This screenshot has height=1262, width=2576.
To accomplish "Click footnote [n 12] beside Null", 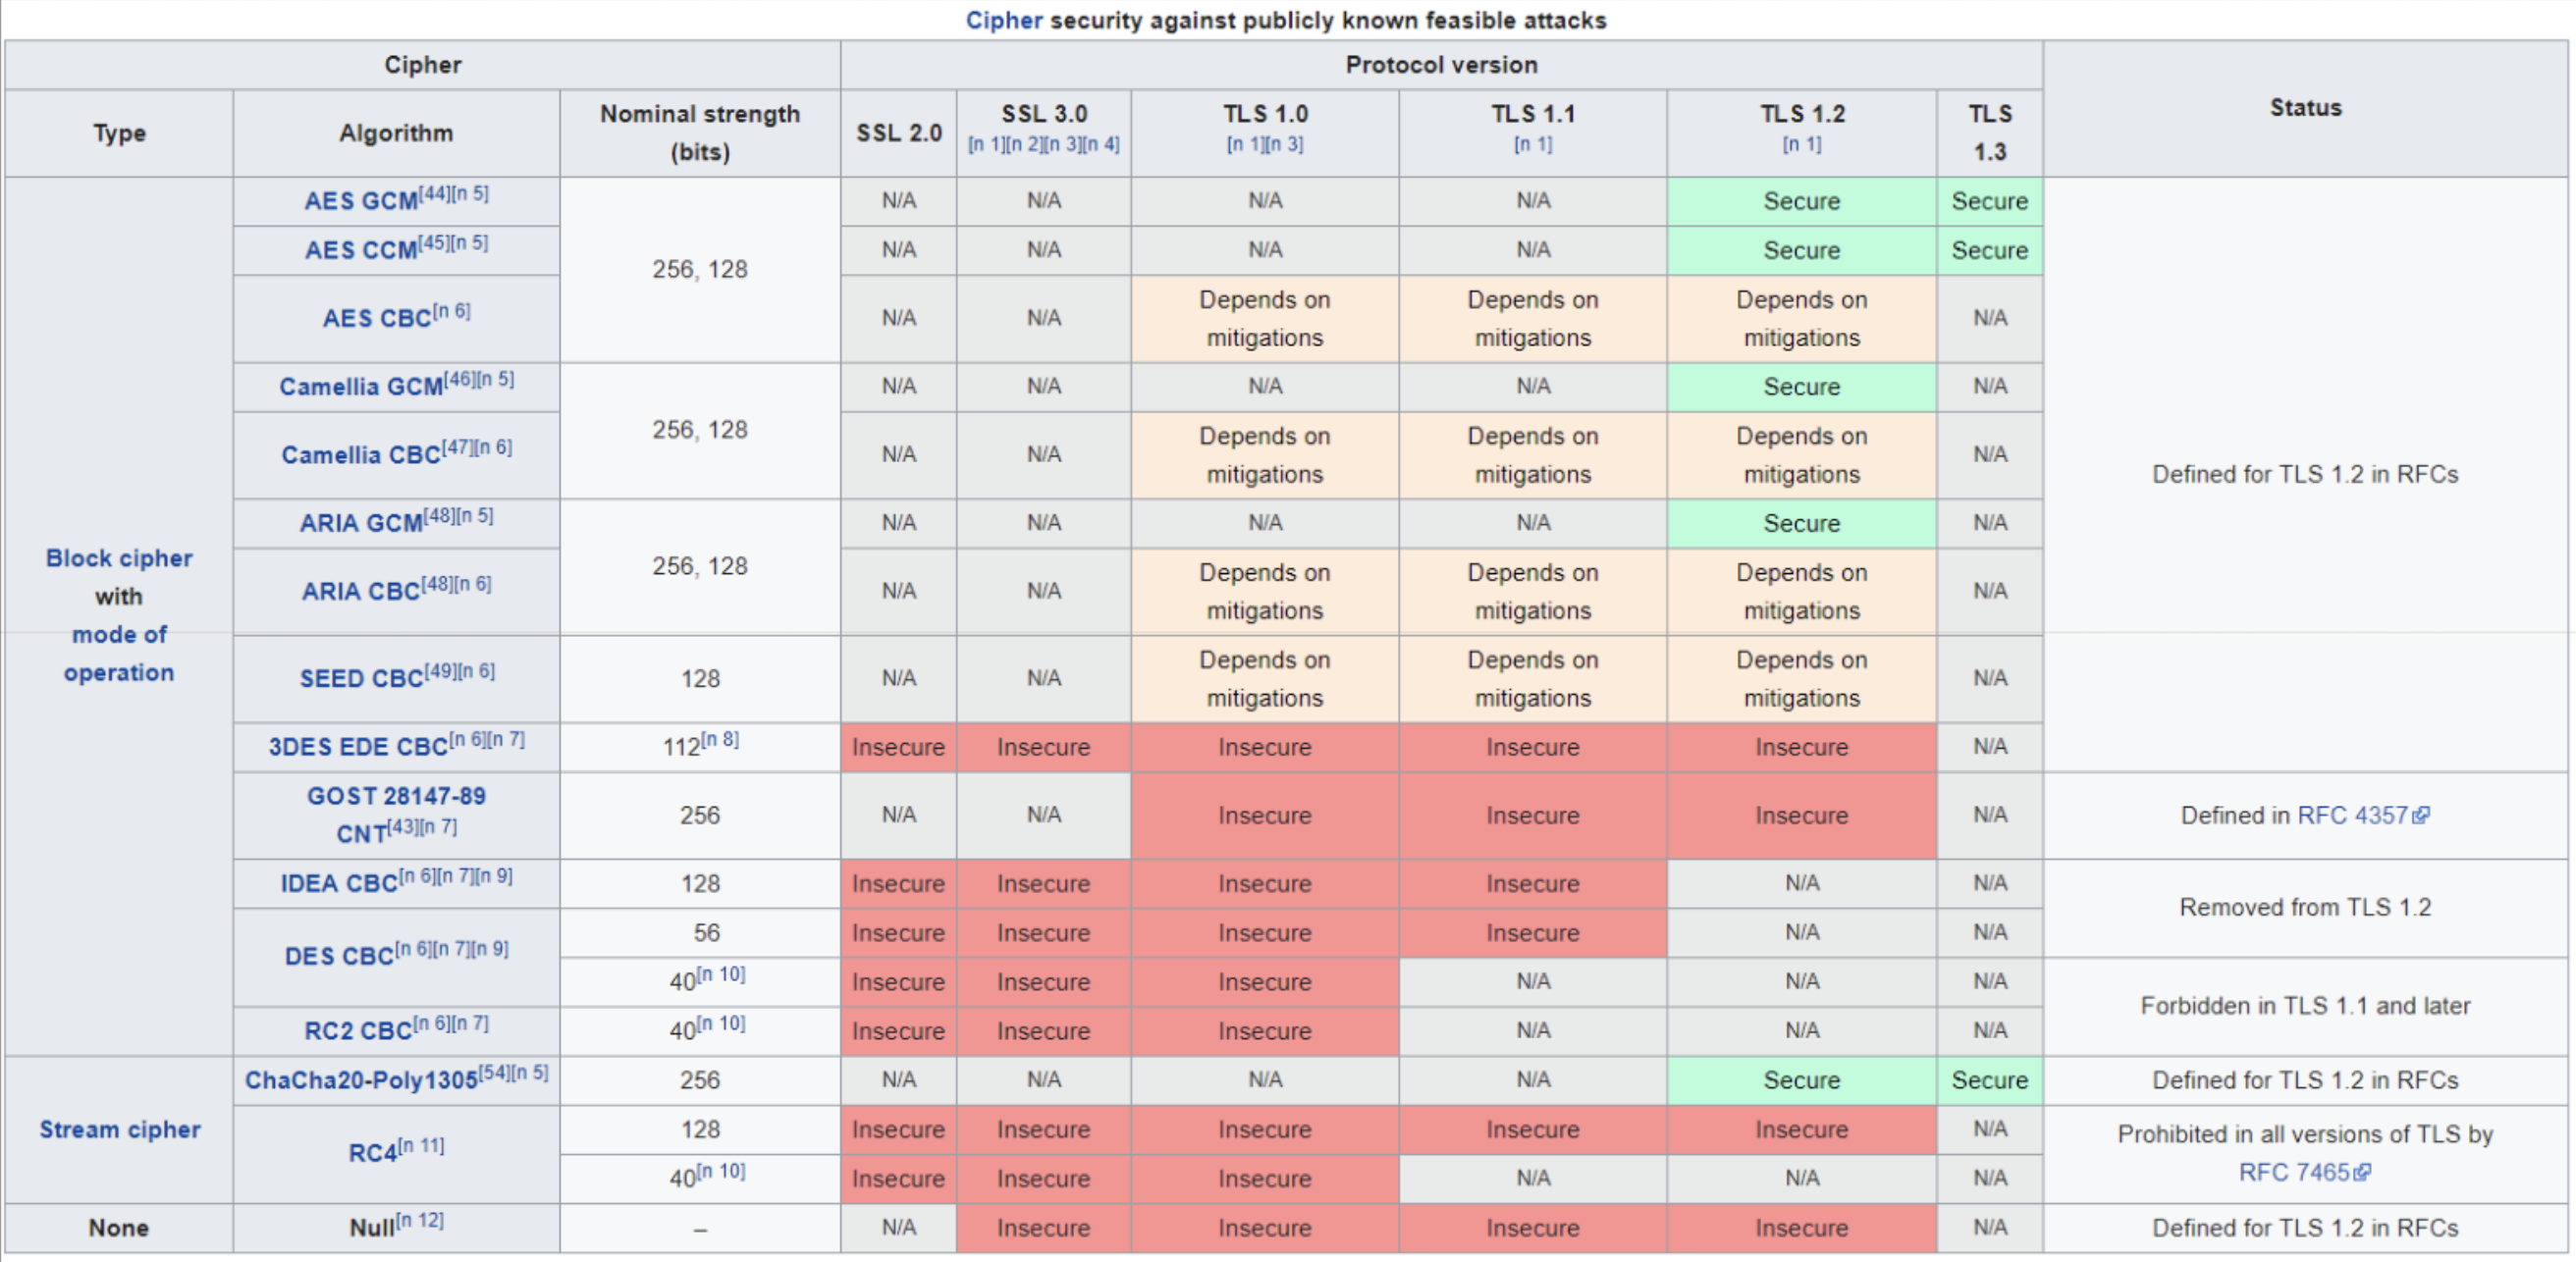I will tap(419, 1220).
